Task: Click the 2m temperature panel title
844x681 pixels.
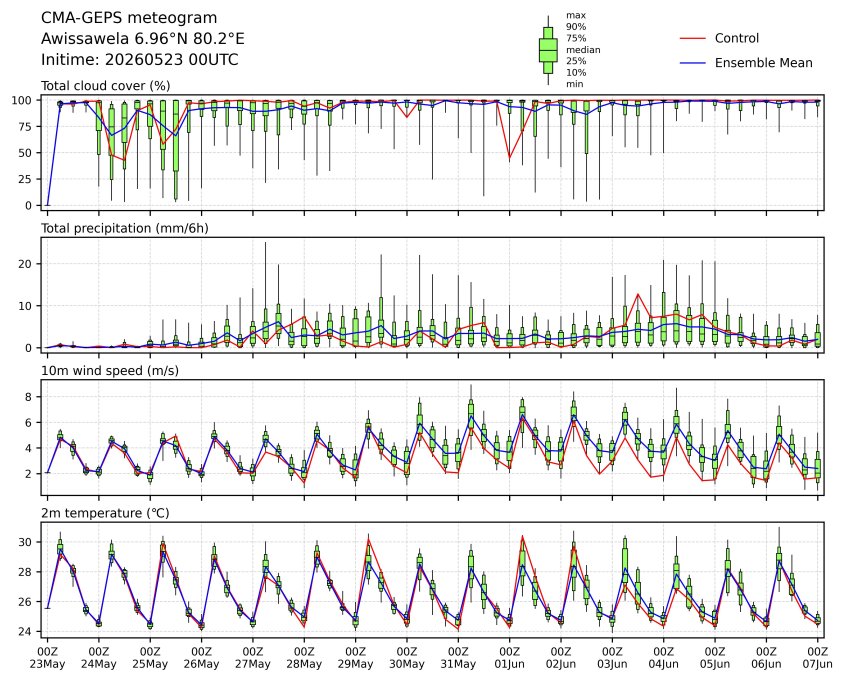Action: tap(105, 513)
